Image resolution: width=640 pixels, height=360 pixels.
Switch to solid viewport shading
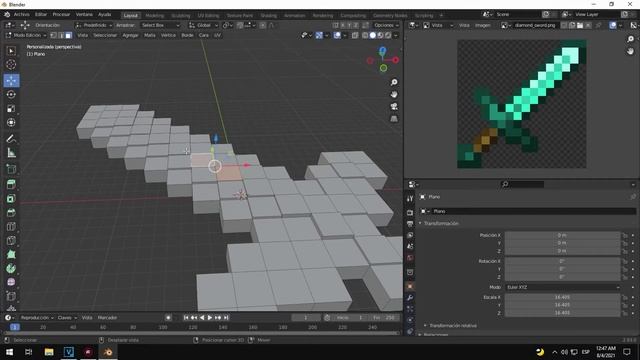click(373, 36)
